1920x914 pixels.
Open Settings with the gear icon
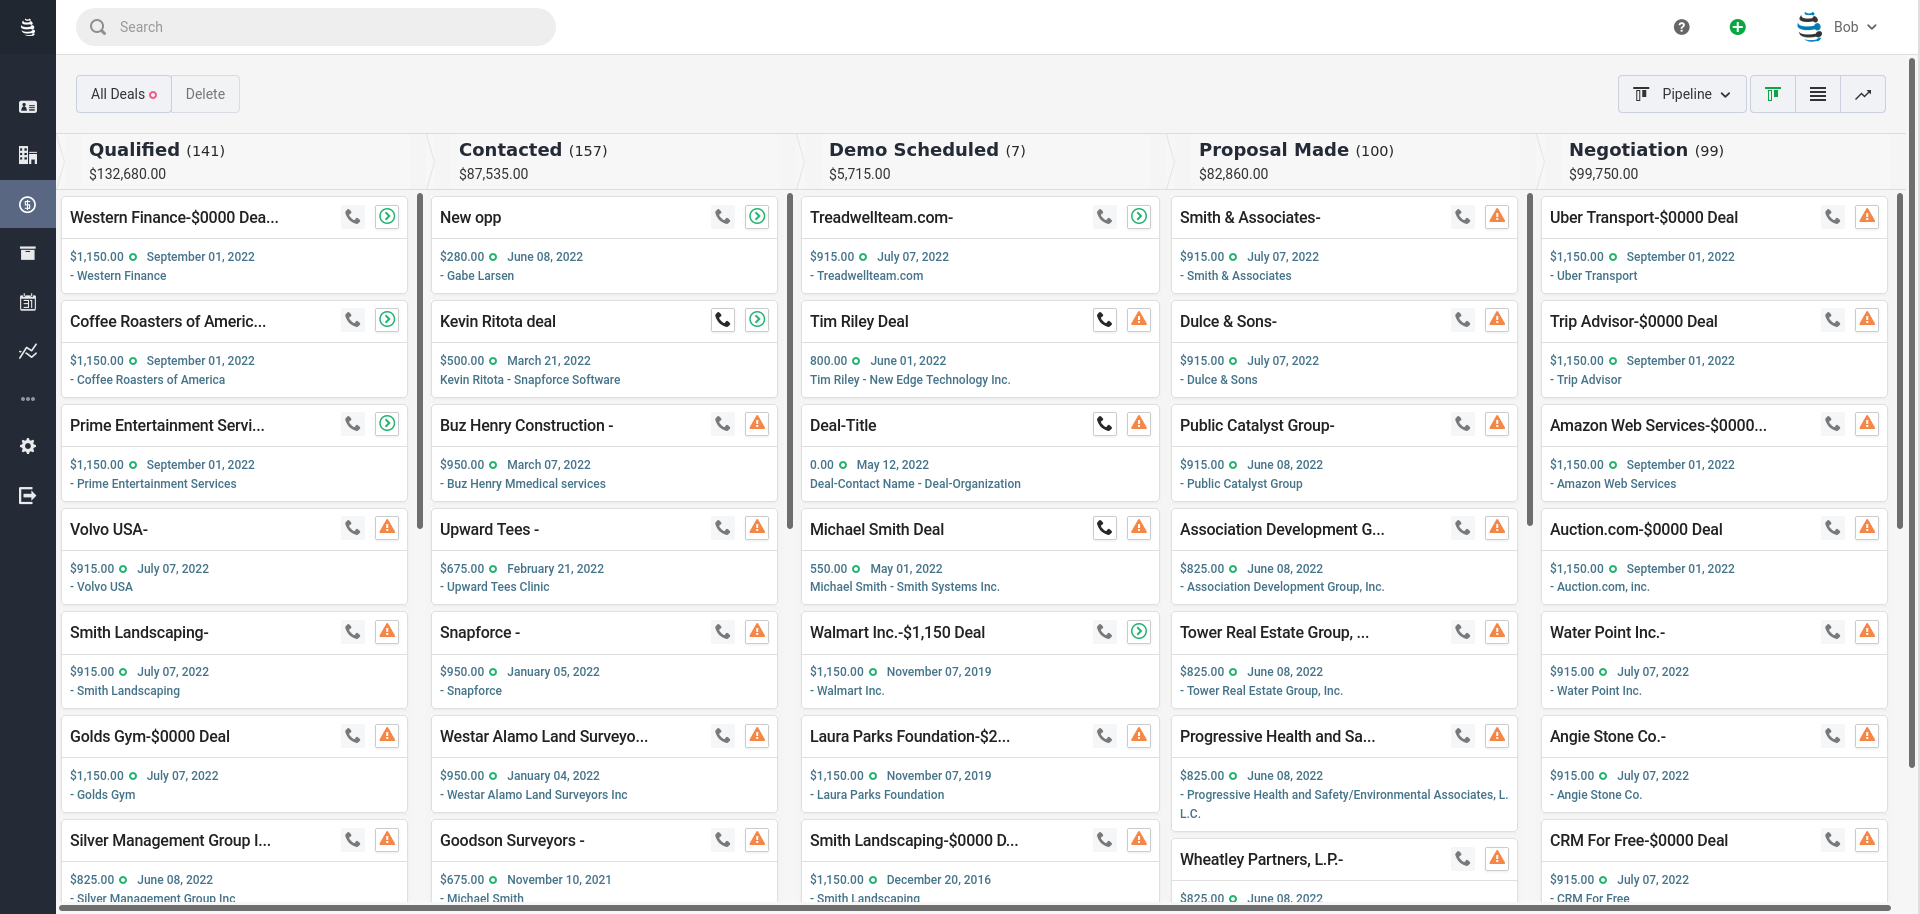28,447
